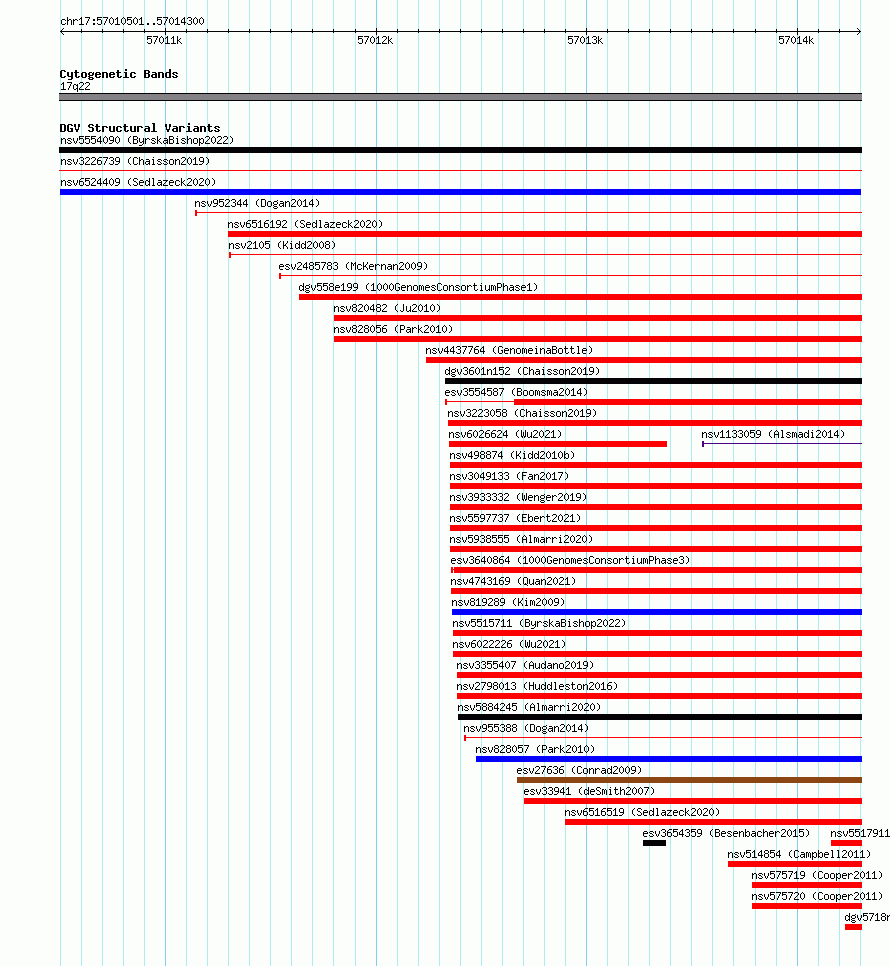Viewport: 890px width, 966px height.
Task: Open nsv575719 (Cooper2011) label
Action: [x=817, y=874]
